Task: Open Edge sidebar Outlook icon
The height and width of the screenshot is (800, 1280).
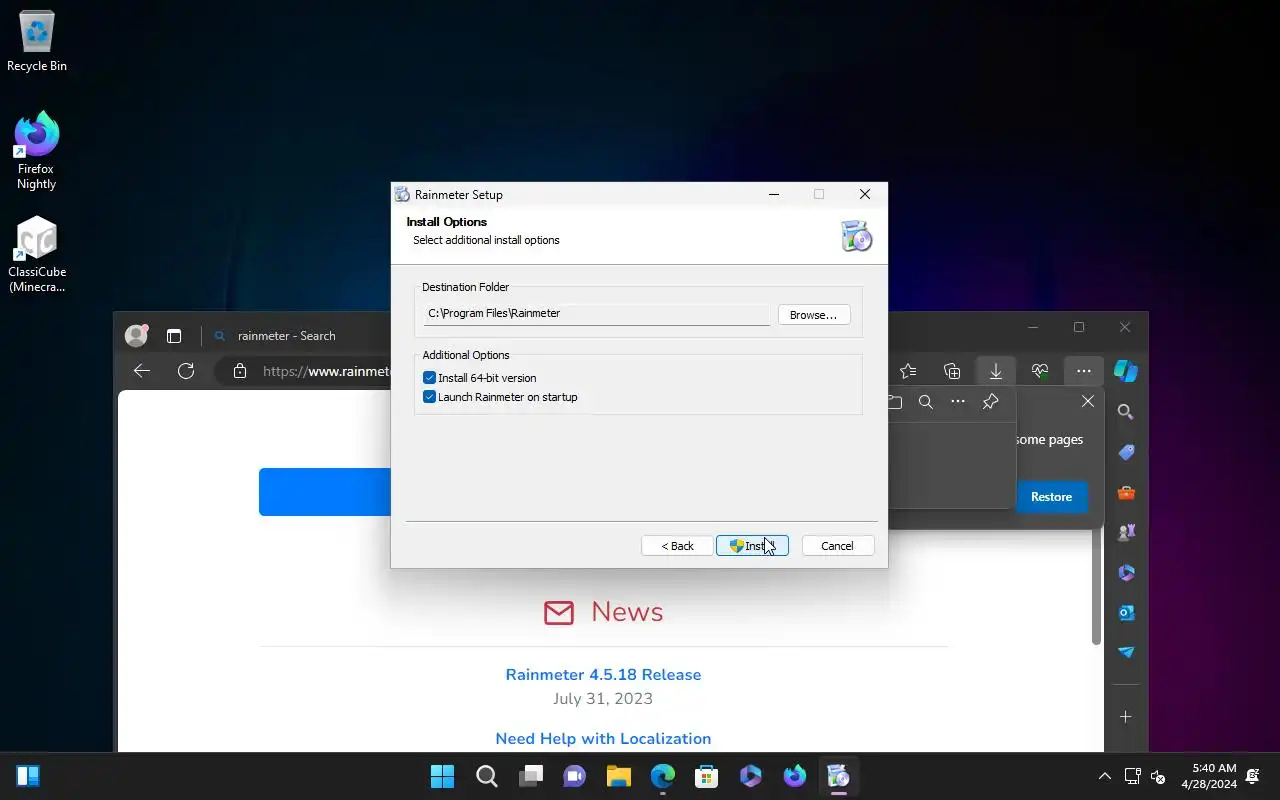Action: [x=1126, y=612]
